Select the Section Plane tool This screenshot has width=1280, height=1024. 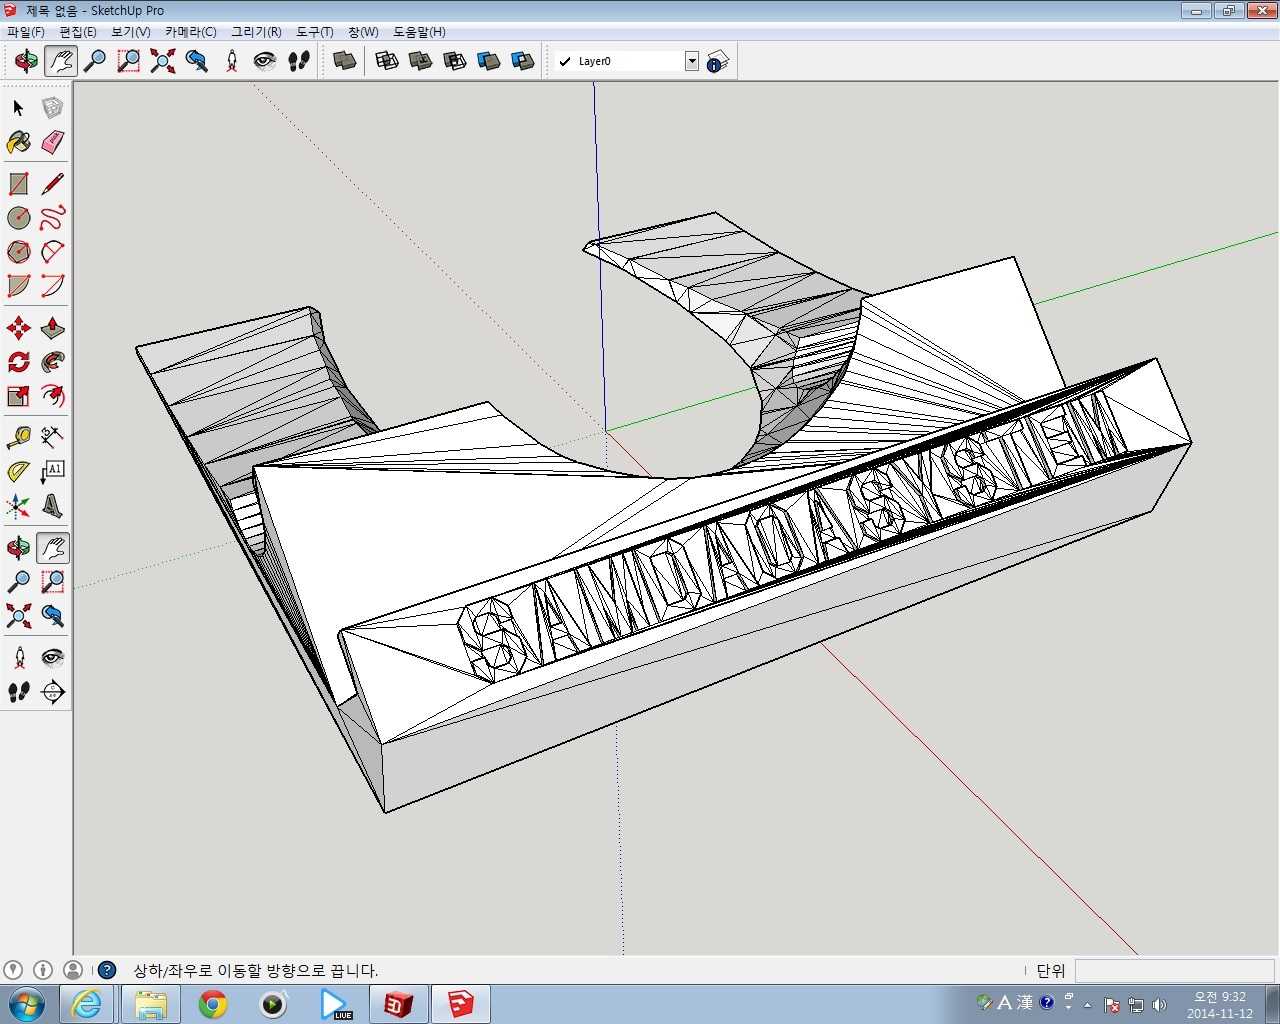(x=52, y=692)
